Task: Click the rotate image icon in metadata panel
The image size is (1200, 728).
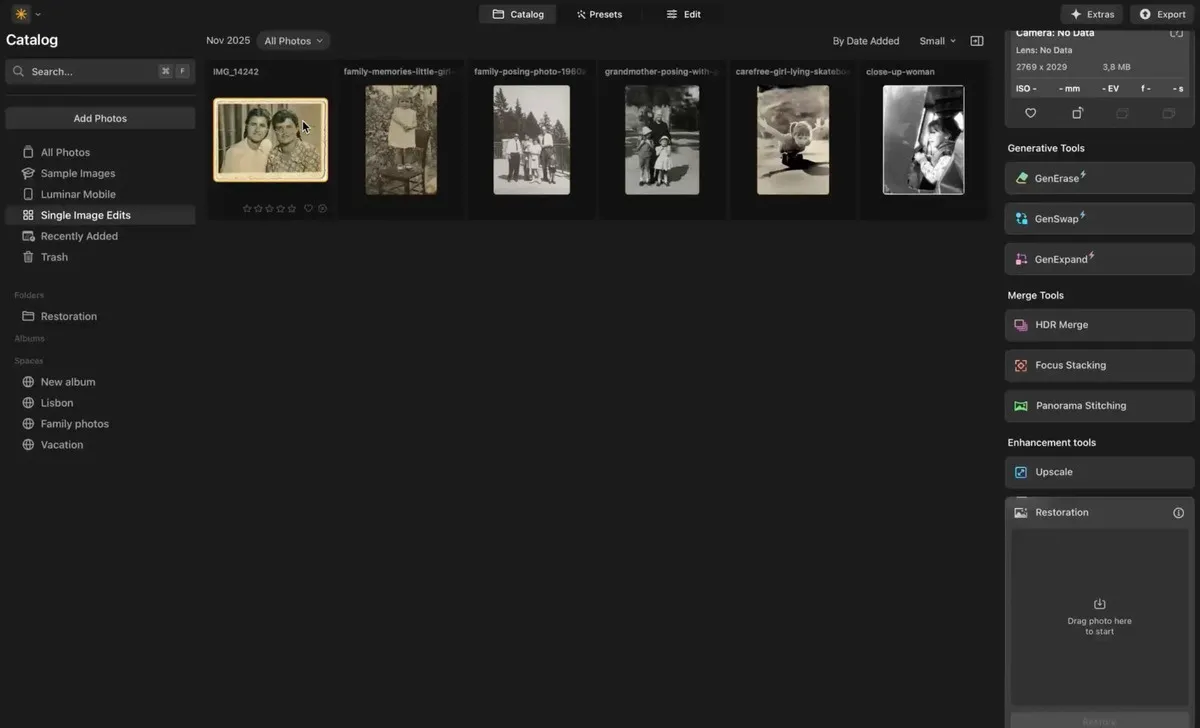Action: [1077, 113]
